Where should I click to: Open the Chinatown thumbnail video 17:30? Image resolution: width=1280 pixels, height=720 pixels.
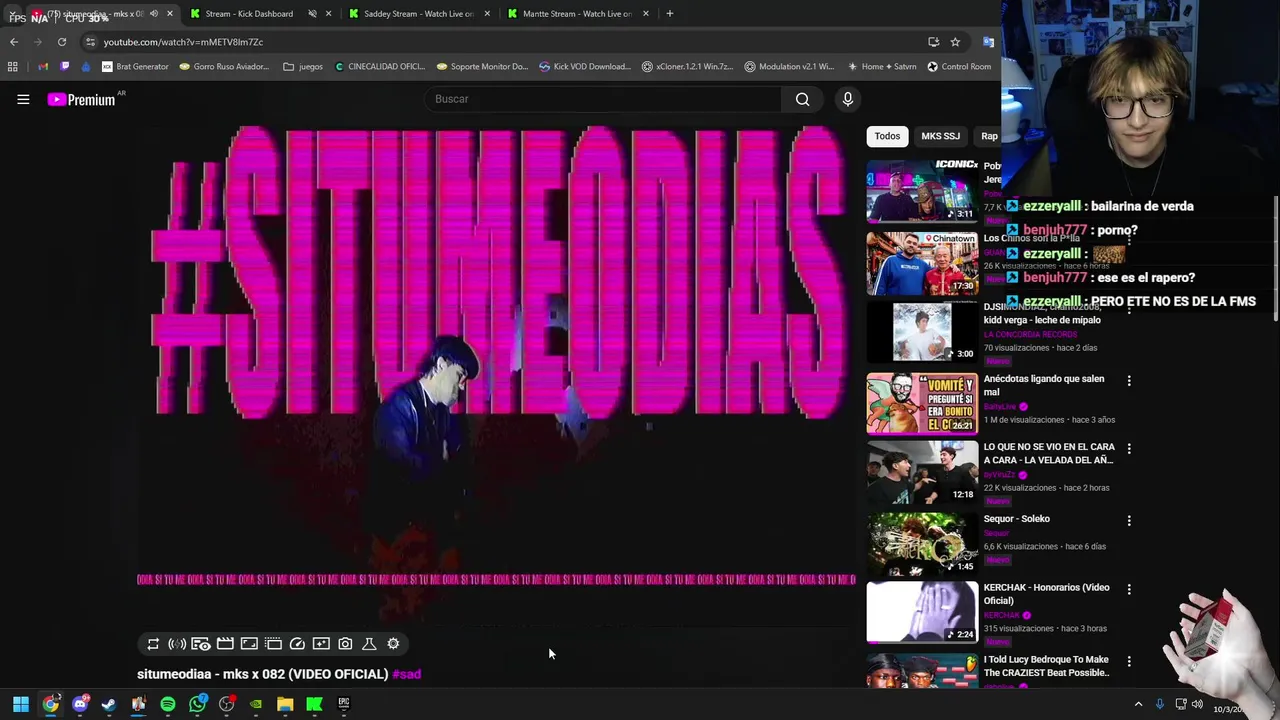point(922,263)
